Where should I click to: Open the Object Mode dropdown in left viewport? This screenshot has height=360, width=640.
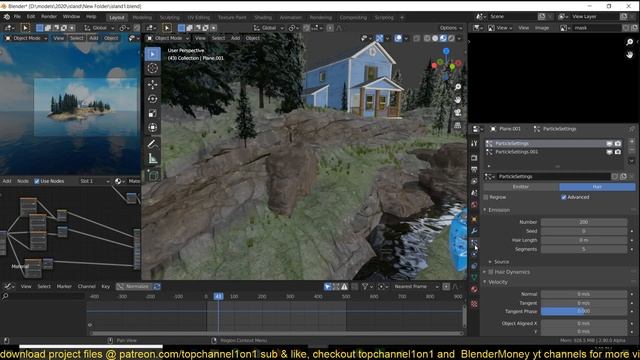[27, 38]
